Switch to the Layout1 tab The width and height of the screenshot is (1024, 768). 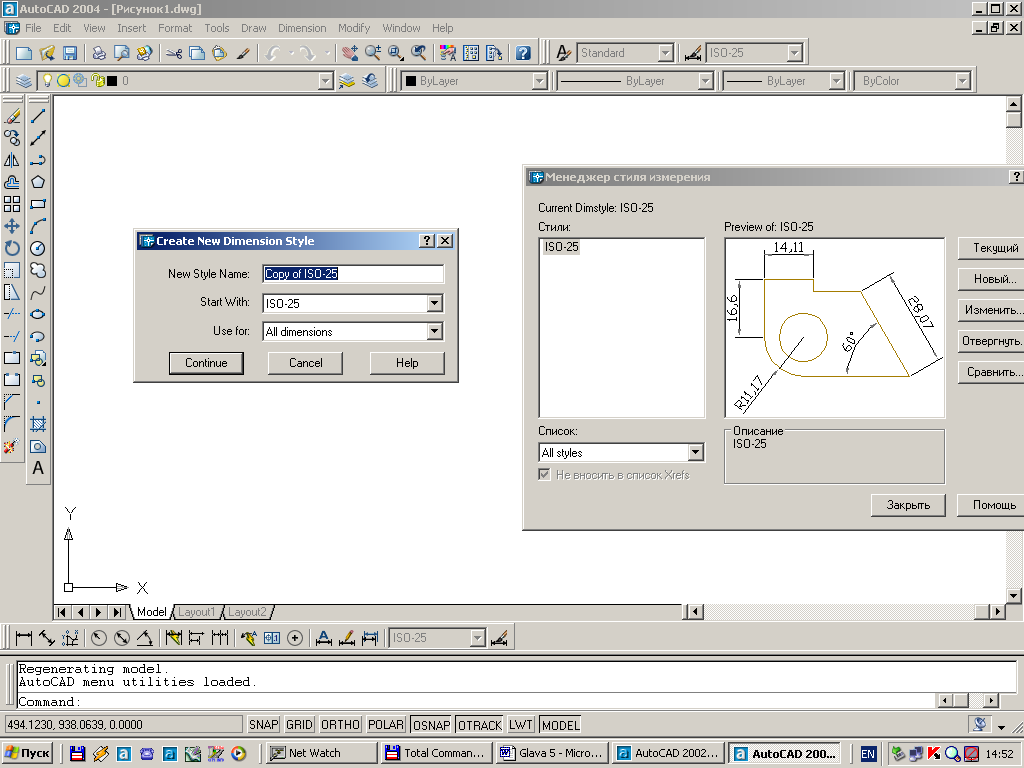point(196,612)
